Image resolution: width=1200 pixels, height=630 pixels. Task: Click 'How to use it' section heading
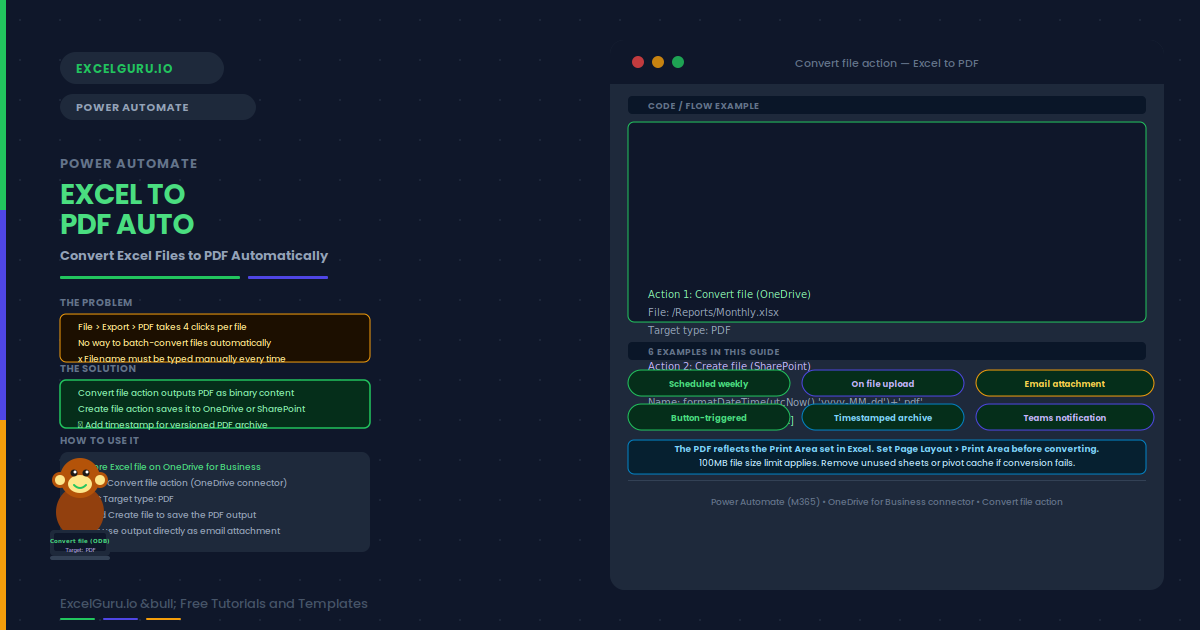pos(99,440)
